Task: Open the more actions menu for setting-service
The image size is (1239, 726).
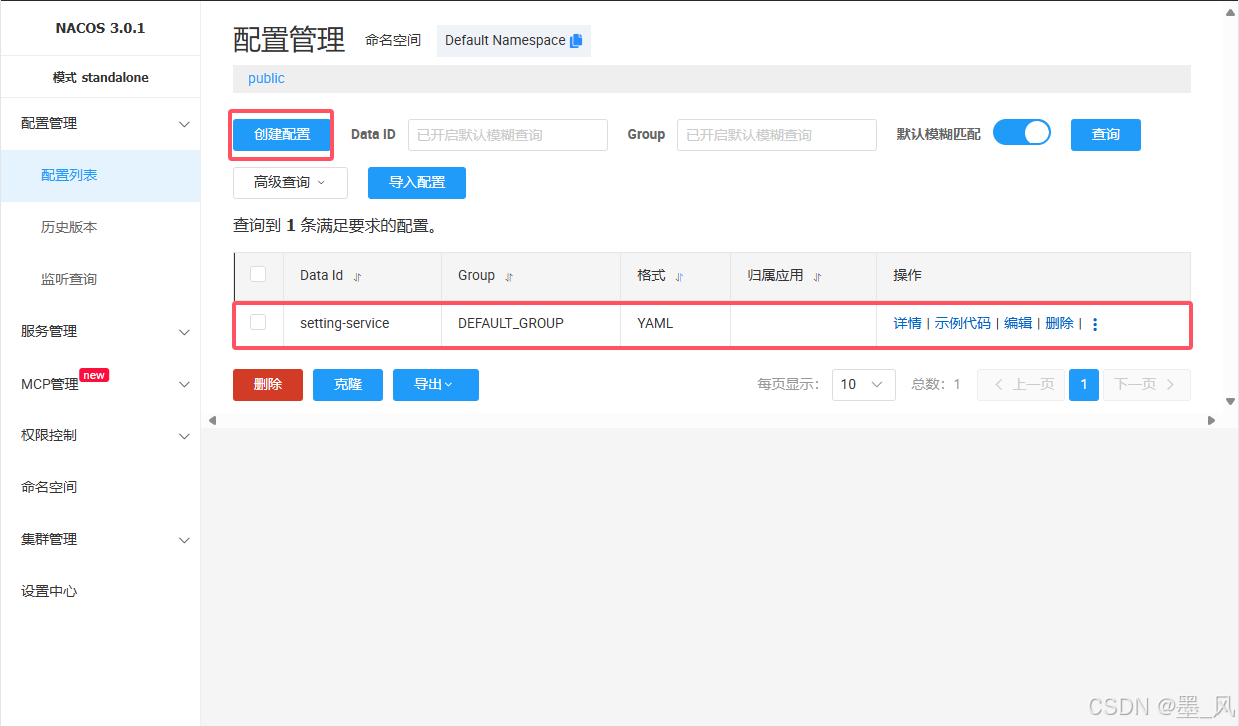Action: [x=1095, y=323]
